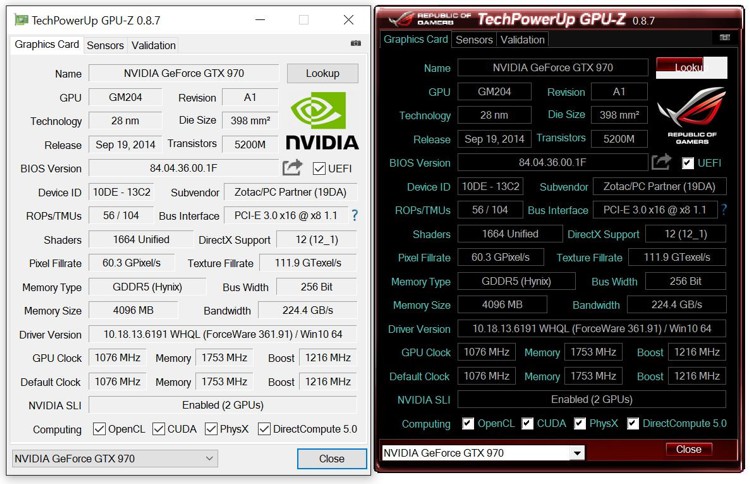
Task: Switch to Validation tab in left window
Action: point(154,45)
